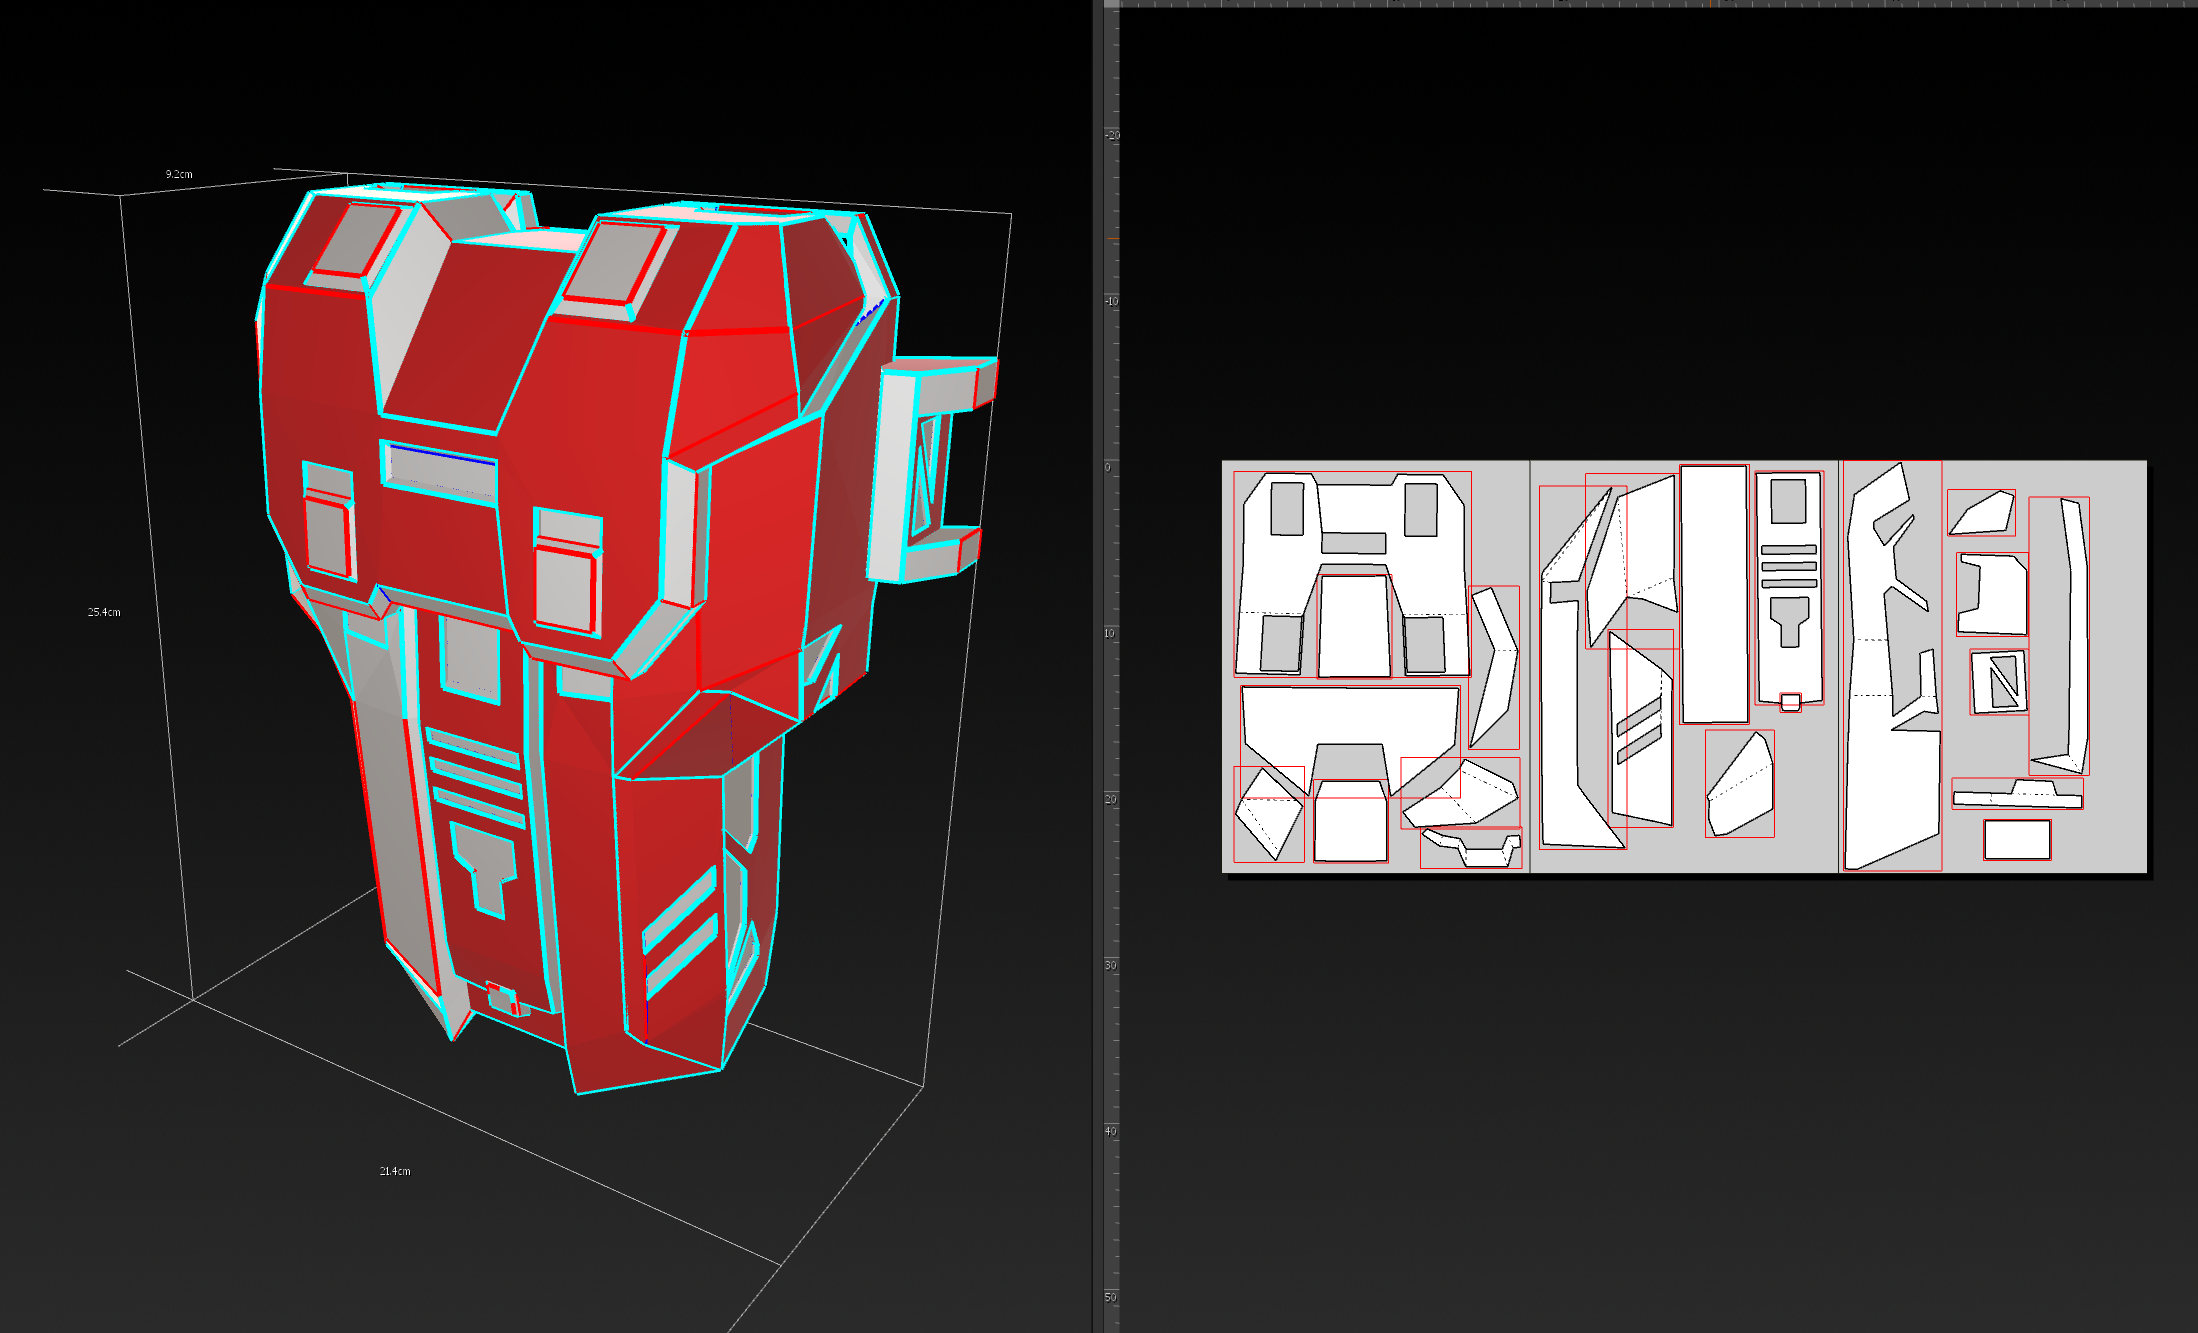2198x1333 pixels.
Task: Select the small bracket-shaped piece at page one bottom
Action: tap(1471, 848)
